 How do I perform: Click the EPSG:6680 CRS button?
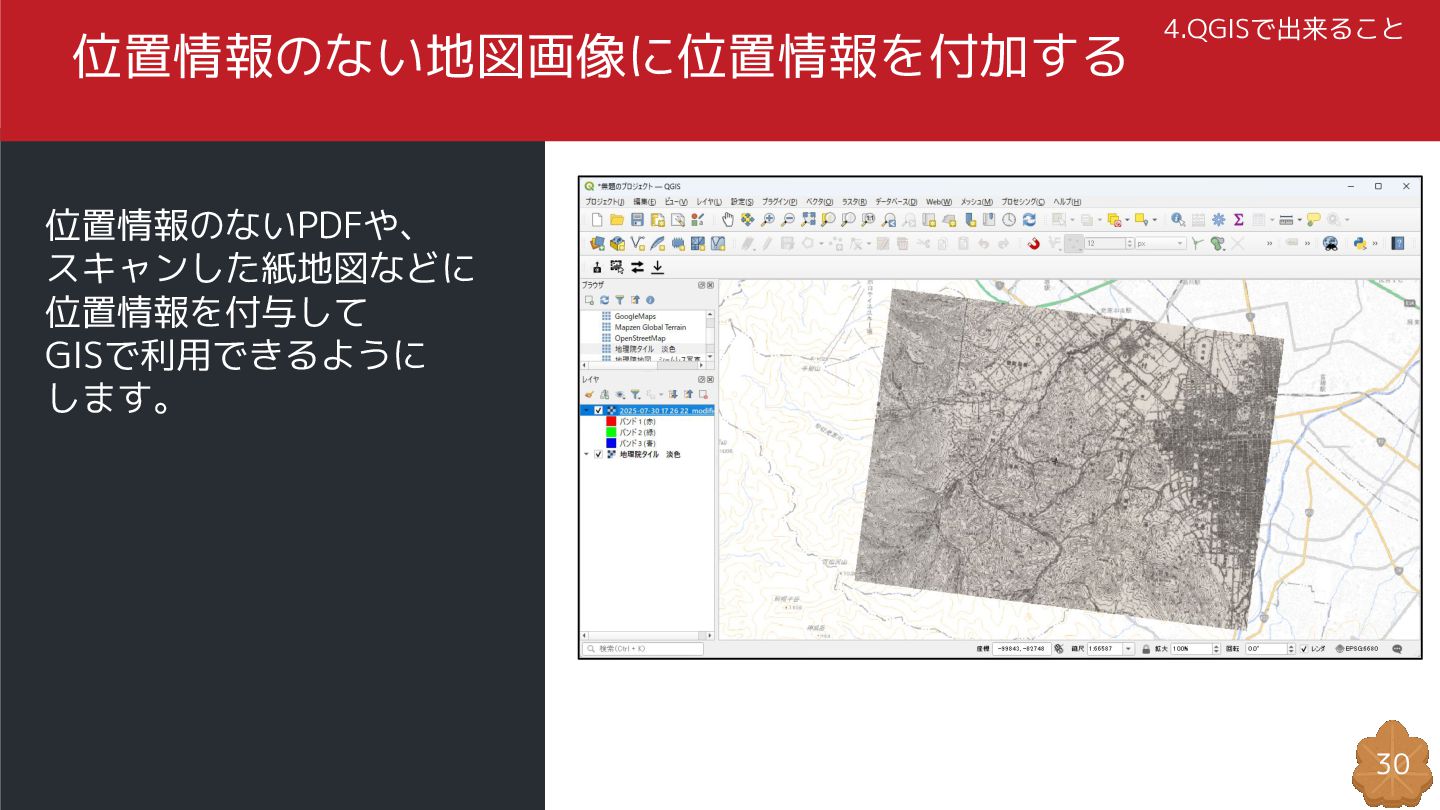pos(1357,649)
